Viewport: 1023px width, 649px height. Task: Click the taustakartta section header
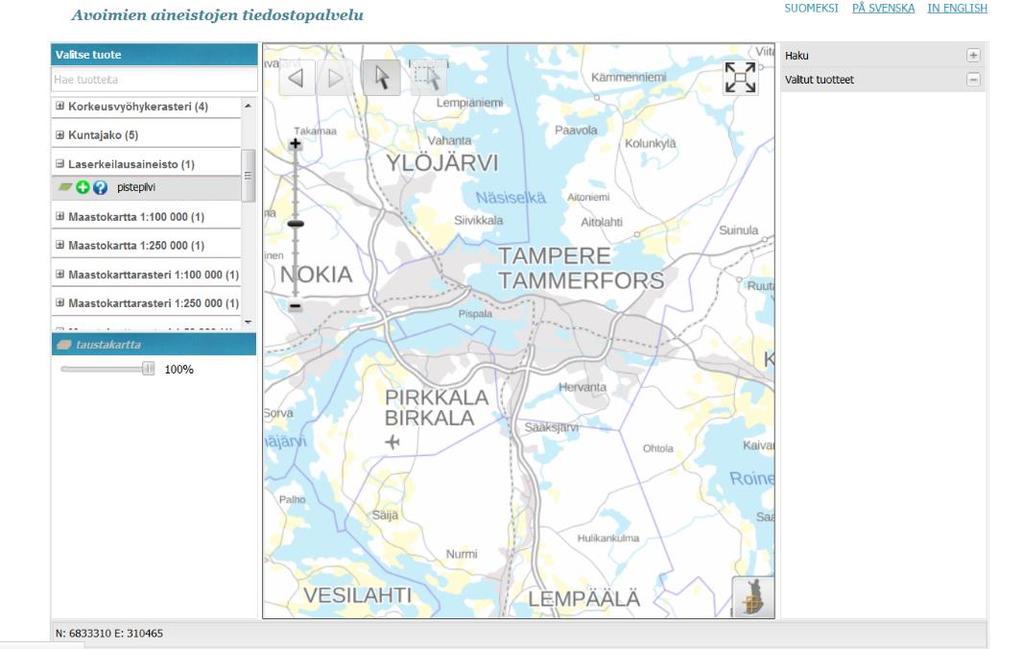(154, 344)
